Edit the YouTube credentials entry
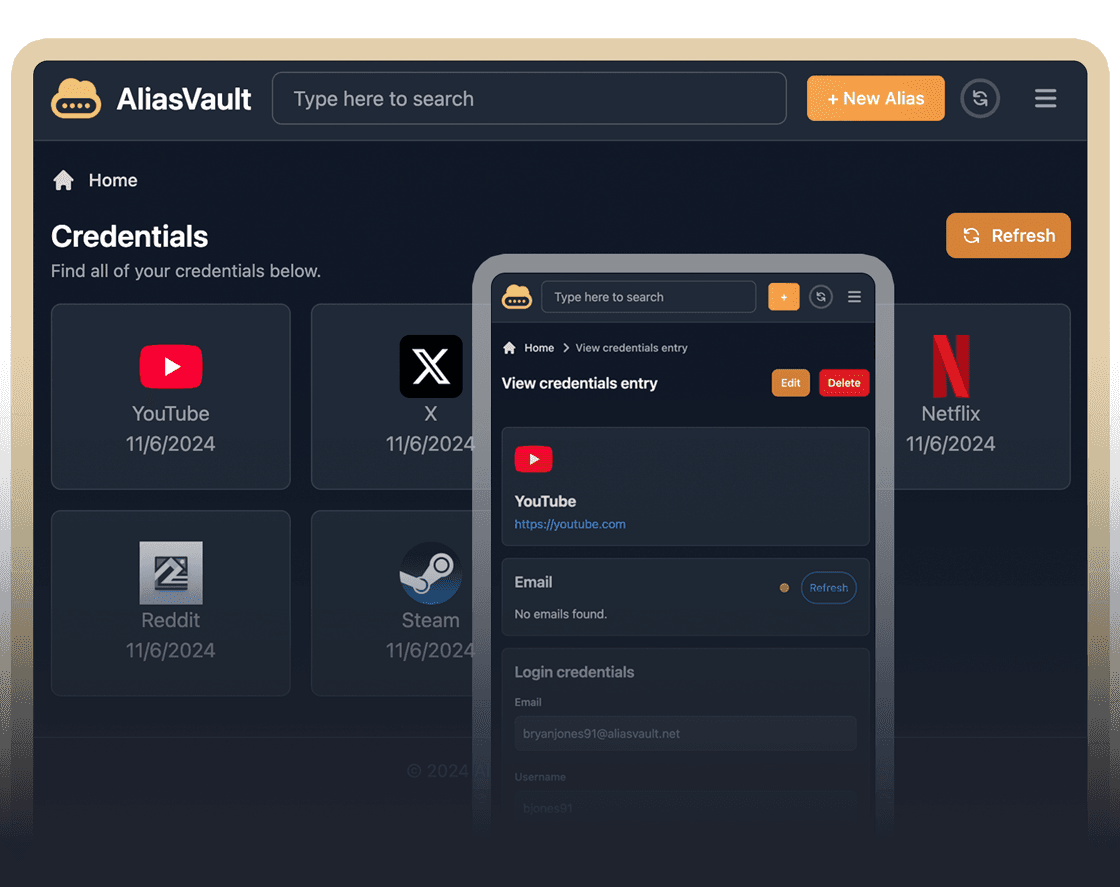Image resolution: width=1120 pixels, height=887 pixels. point(791,383)
